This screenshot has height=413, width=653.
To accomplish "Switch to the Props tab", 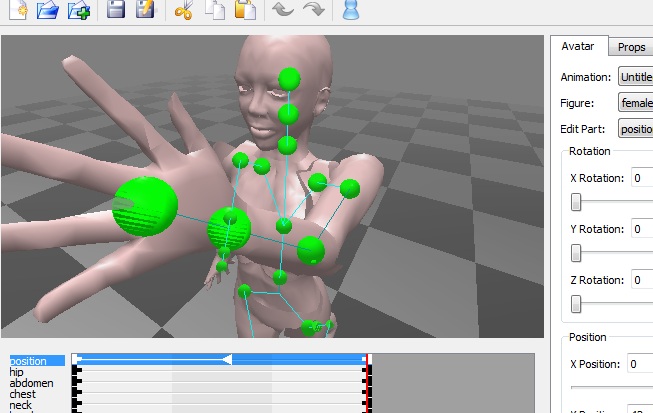I will [631, 47].
